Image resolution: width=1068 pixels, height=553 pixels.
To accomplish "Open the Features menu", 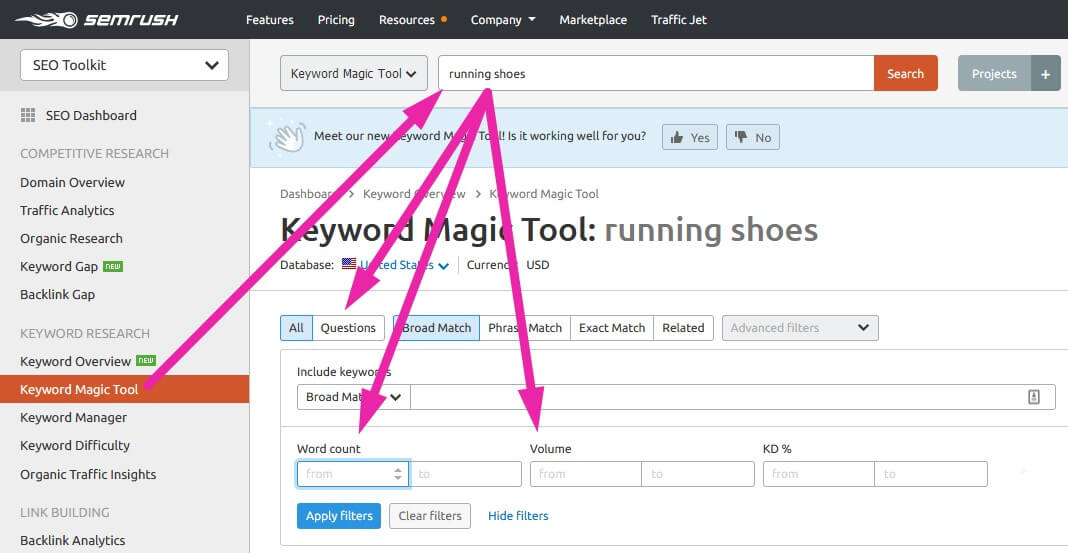I will 270,20.
